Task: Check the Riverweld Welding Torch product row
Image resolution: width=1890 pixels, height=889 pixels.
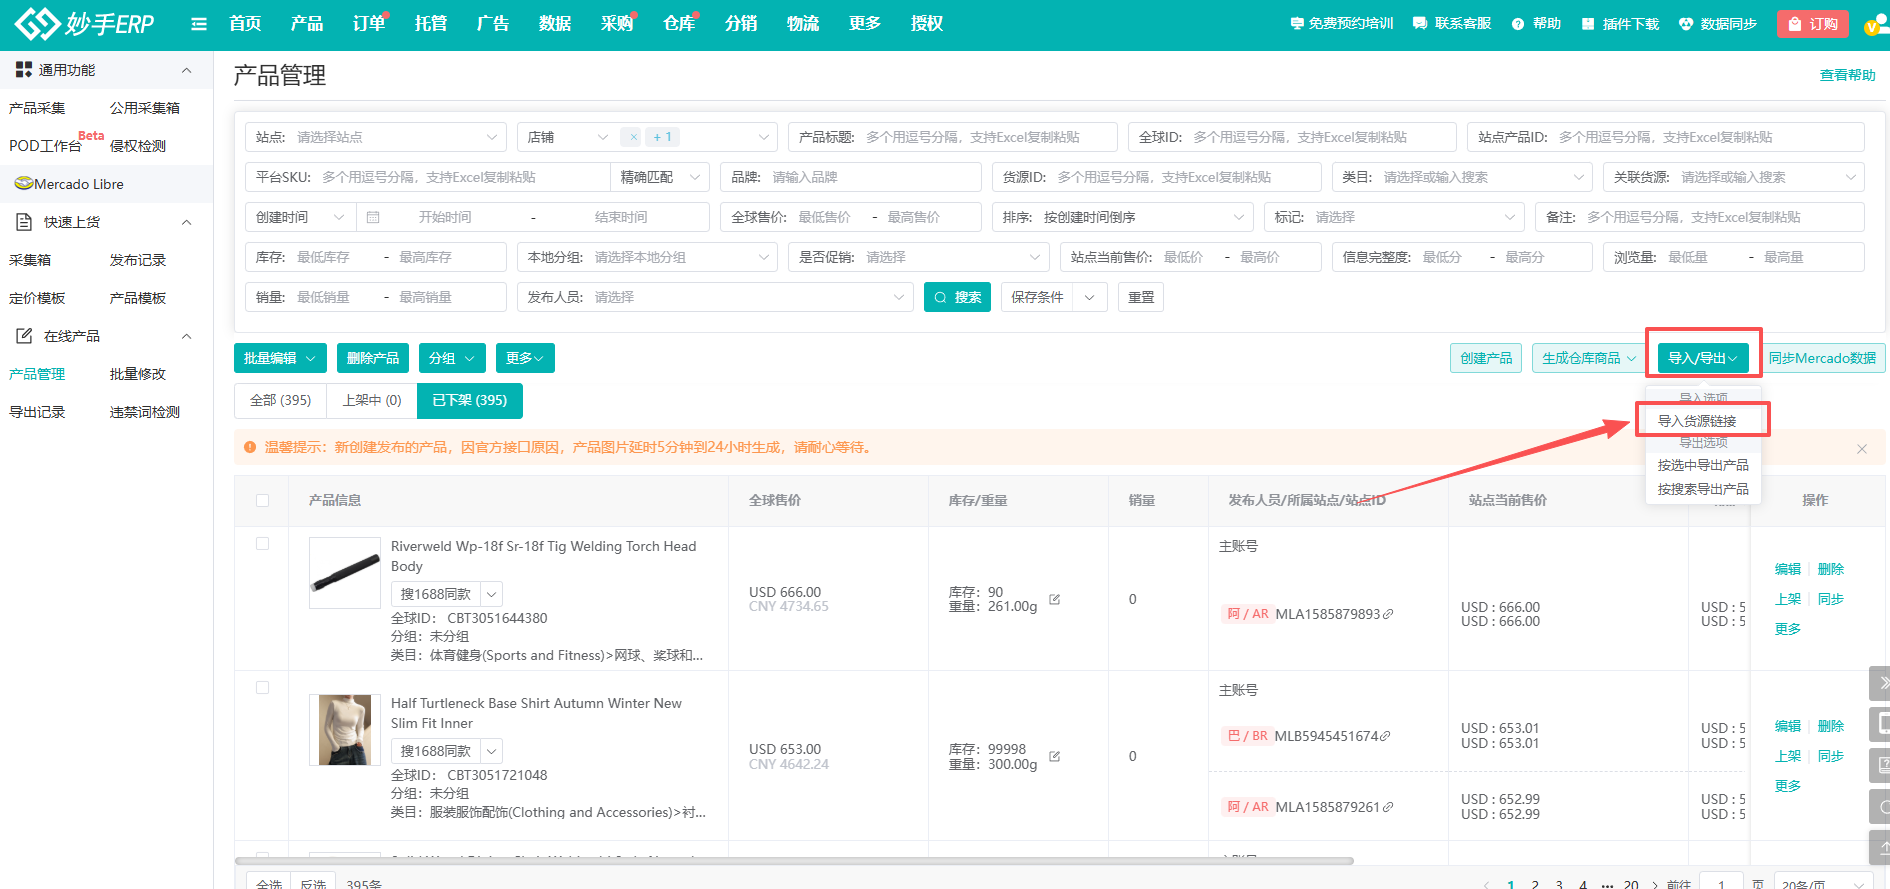Action: [262, 543]
